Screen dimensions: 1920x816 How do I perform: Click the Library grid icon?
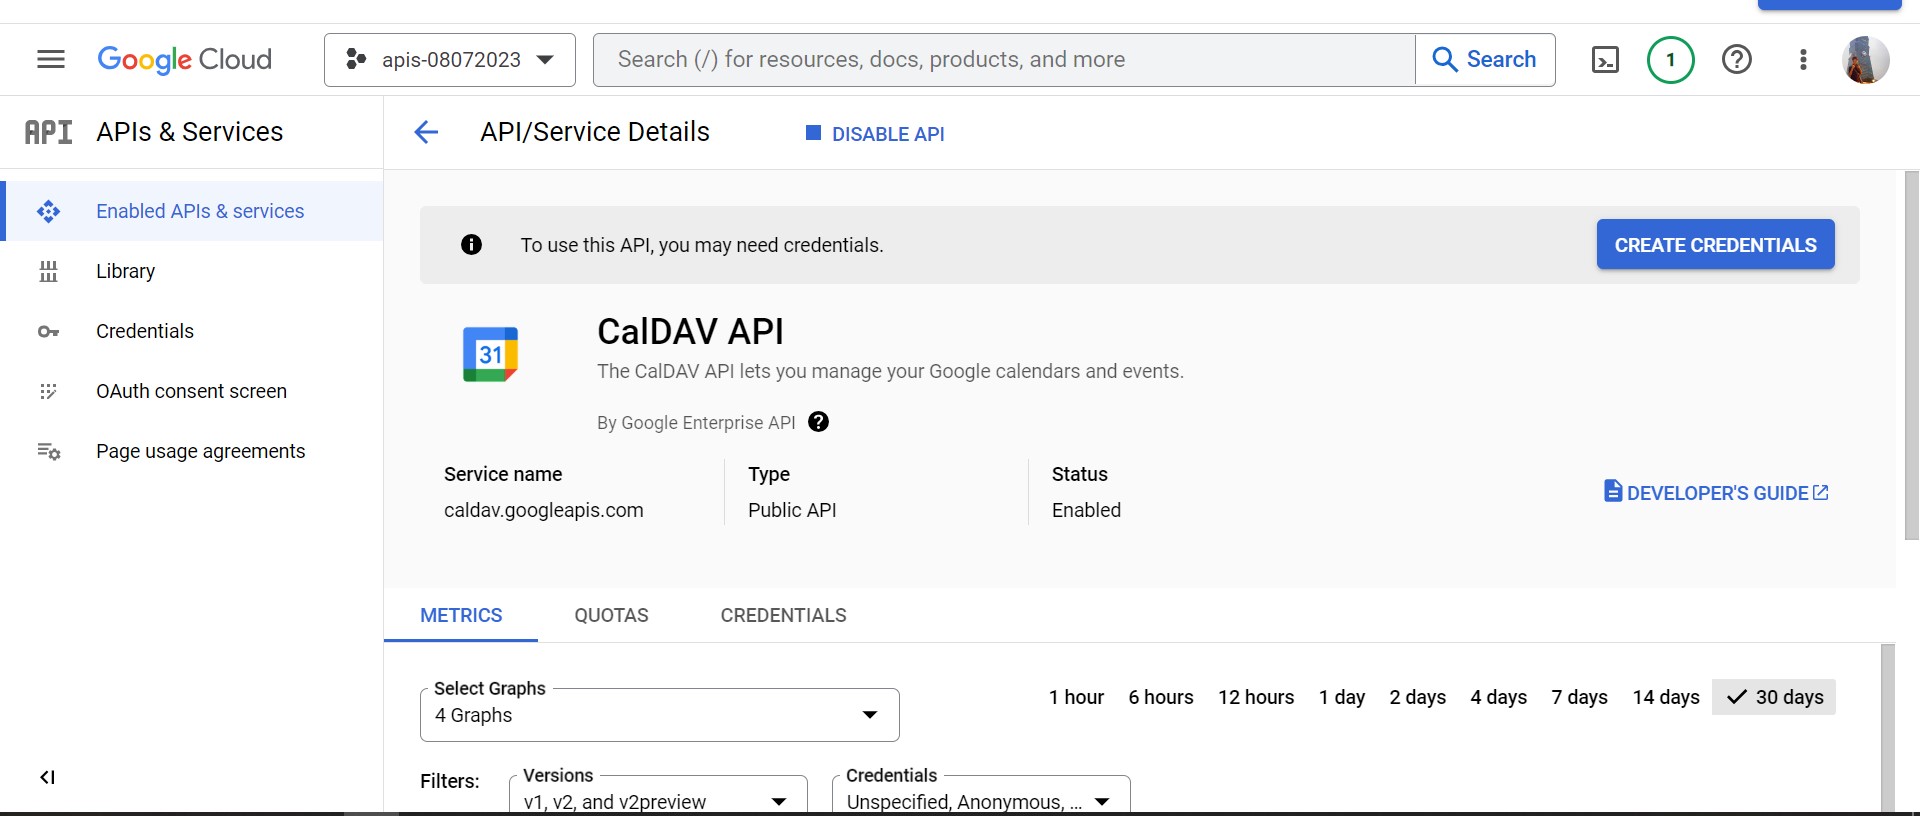pyautogui.click(x=48, y=271)
